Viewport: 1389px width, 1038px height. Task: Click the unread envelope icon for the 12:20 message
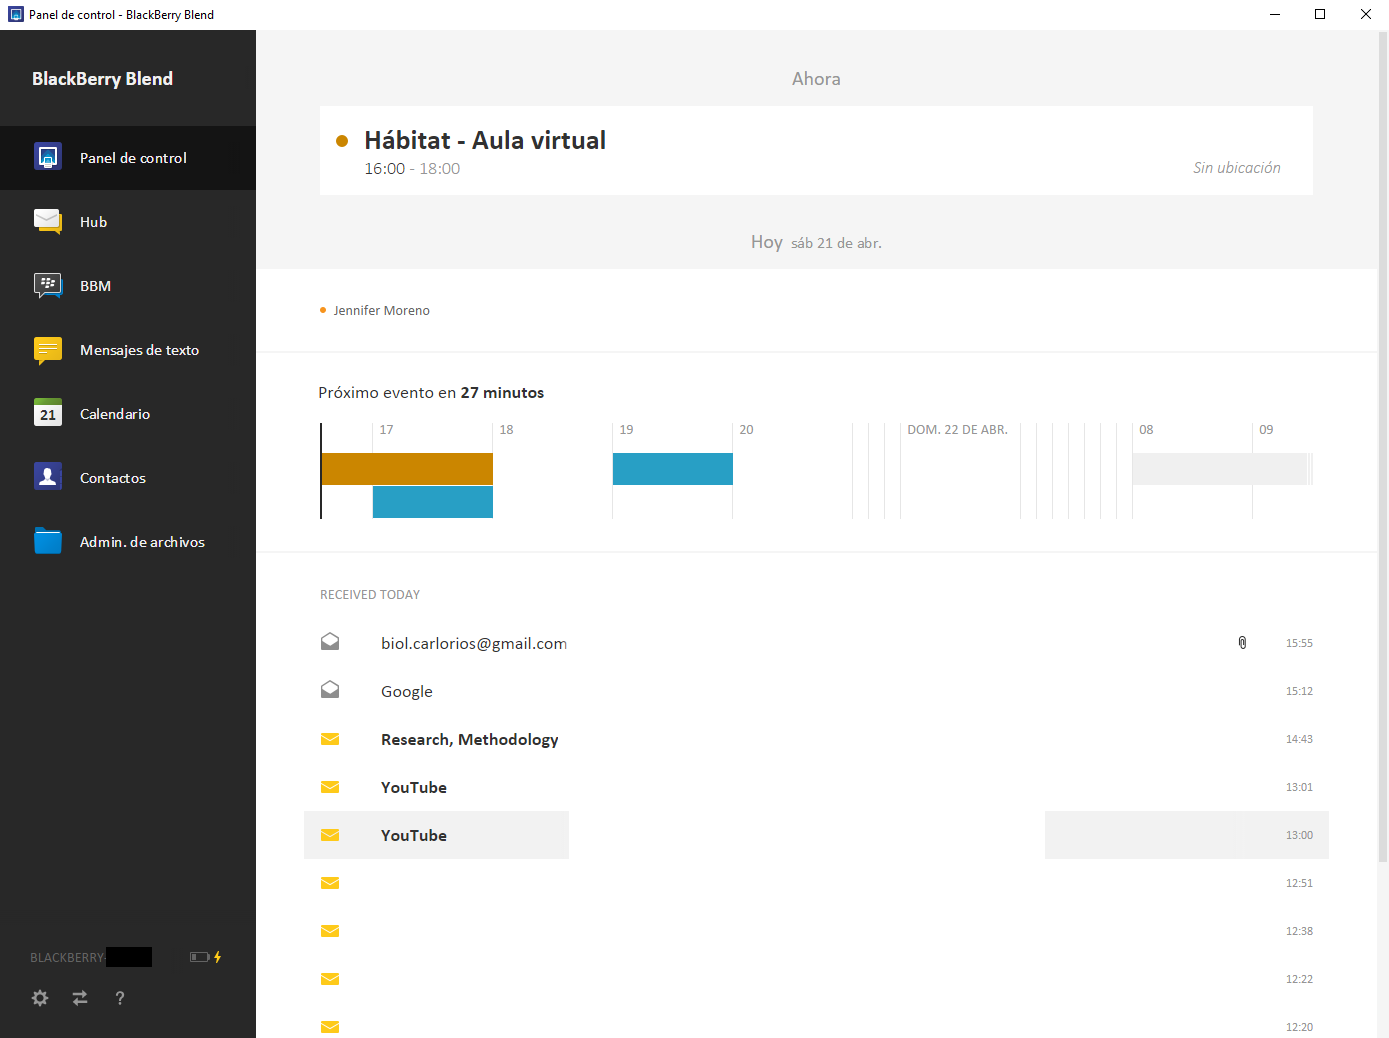[330, 1027]
